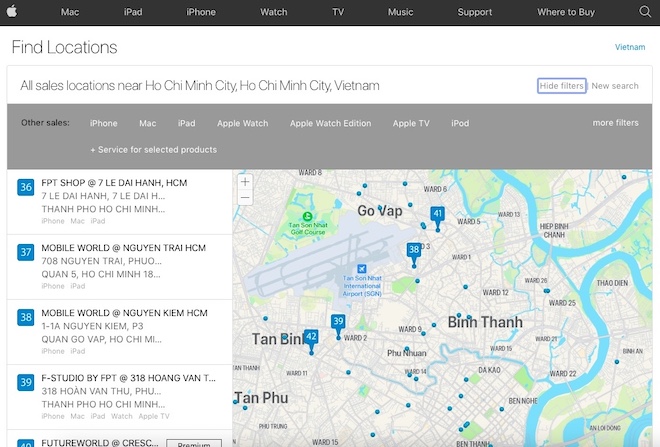Click the HIEP BINH CHANH map label
The width and height of the screenshot is (660, 447).
pyautogui.click(x=554, y=231)
